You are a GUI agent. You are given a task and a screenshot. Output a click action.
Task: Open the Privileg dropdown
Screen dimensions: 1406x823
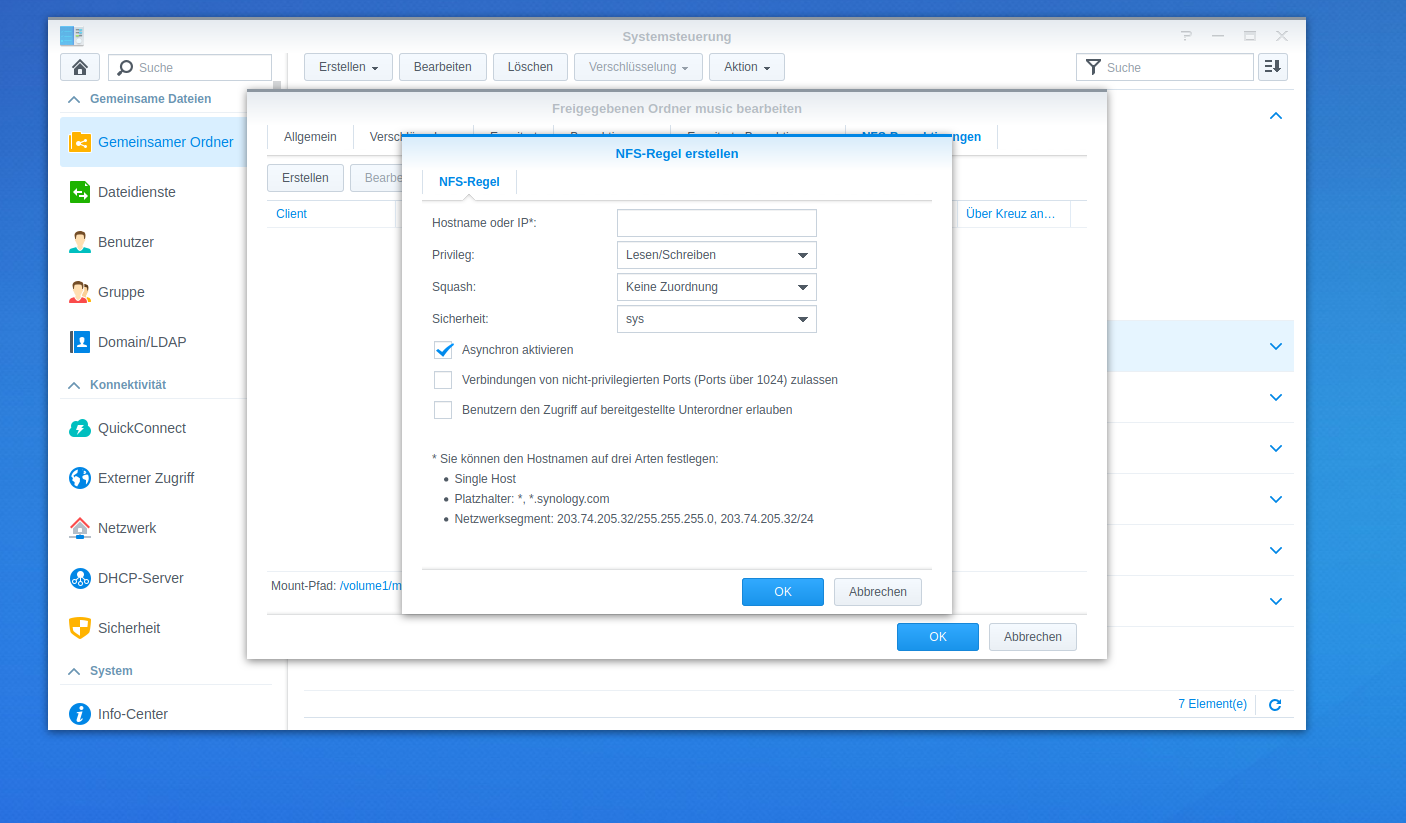tap(716, 255)
